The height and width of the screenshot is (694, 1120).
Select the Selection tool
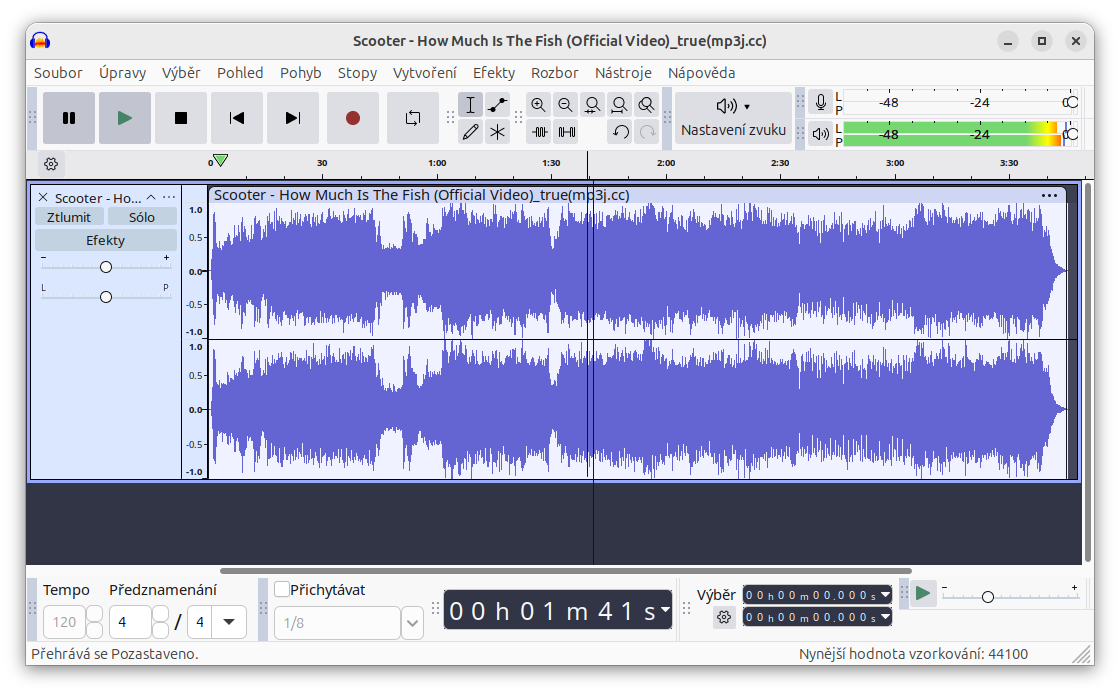(x=471, y=104)
